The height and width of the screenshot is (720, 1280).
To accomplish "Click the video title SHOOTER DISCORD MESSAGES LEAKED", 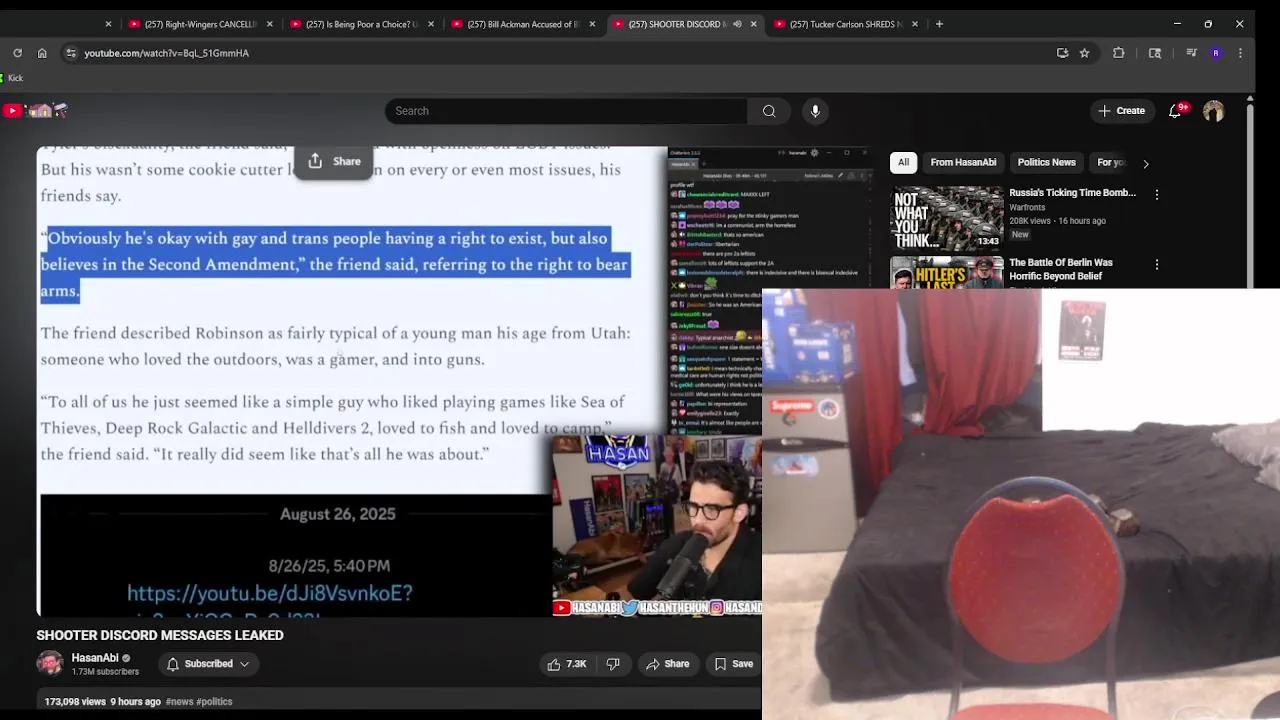I will click(160, 635).
